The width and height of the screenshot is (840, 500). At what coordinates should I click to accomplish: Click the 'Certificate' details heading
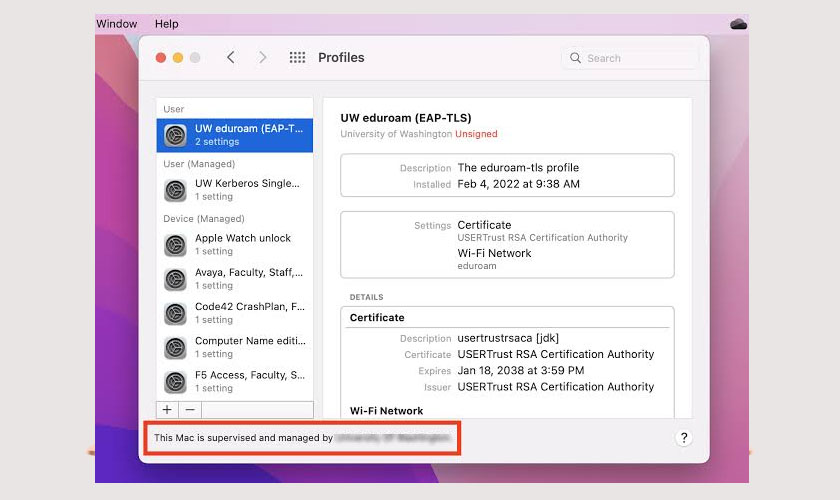377,317
